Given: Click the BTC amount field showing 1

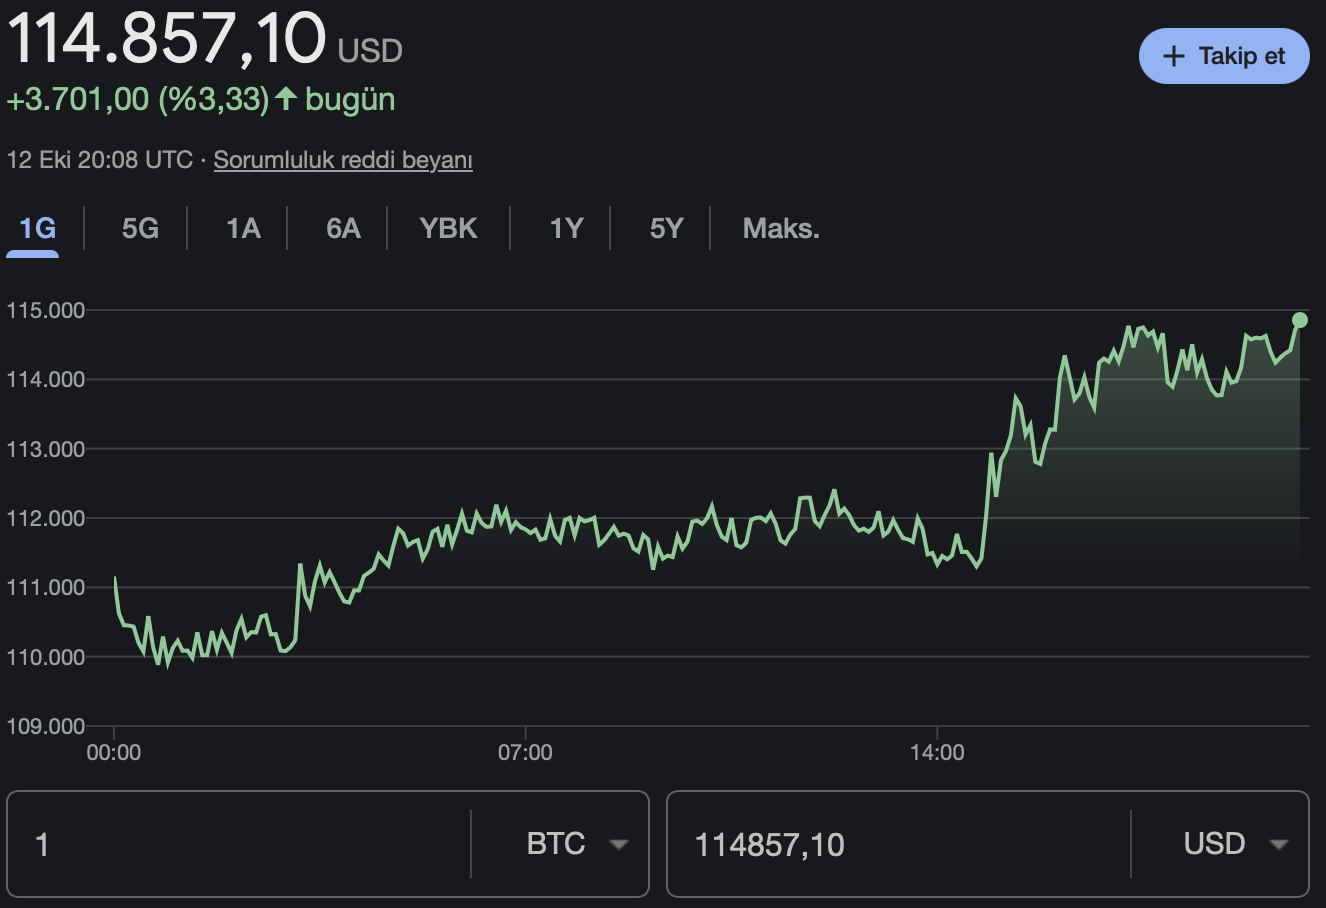Looking at the screenshot, I should click(x=240, y=844).
